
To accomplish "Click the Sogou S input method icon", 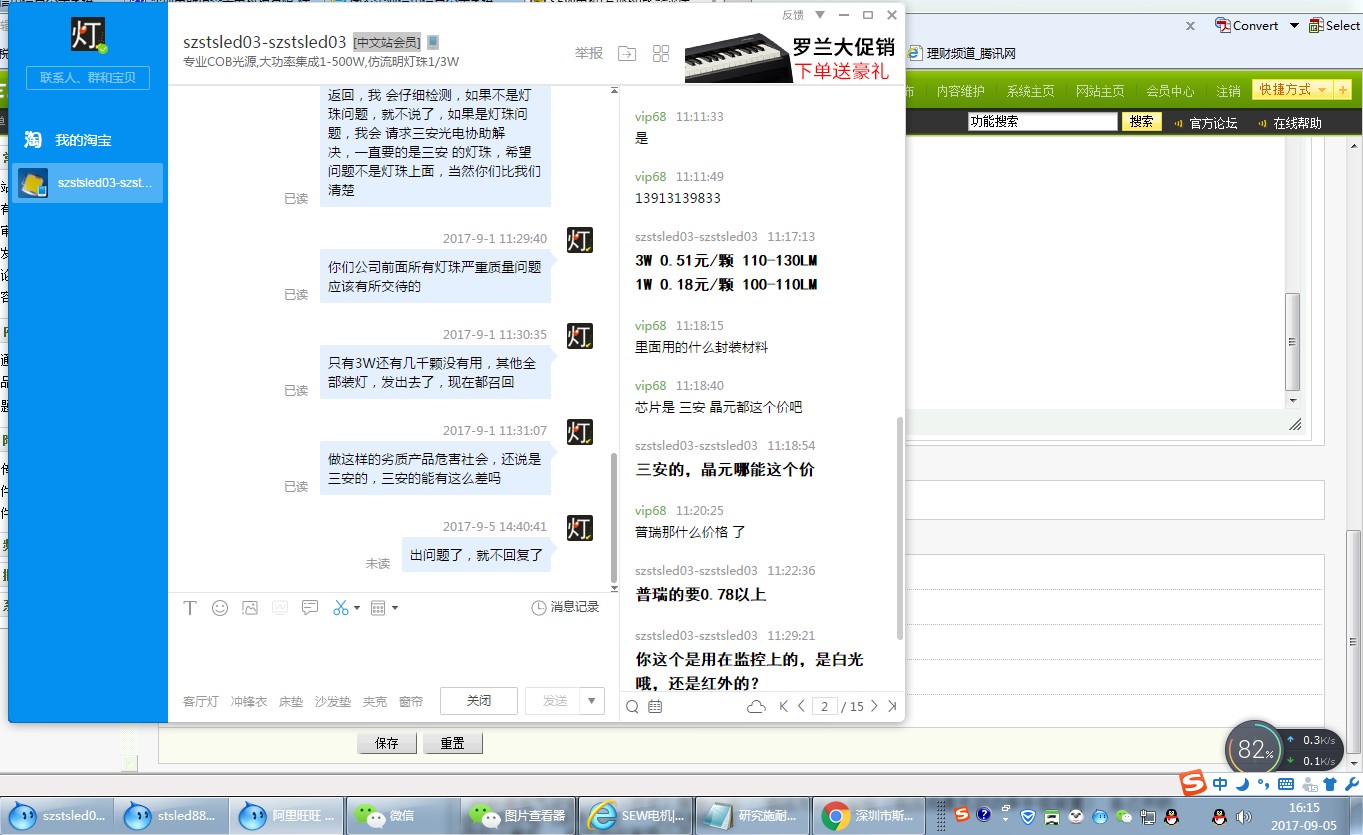I will pos(1192,783).
